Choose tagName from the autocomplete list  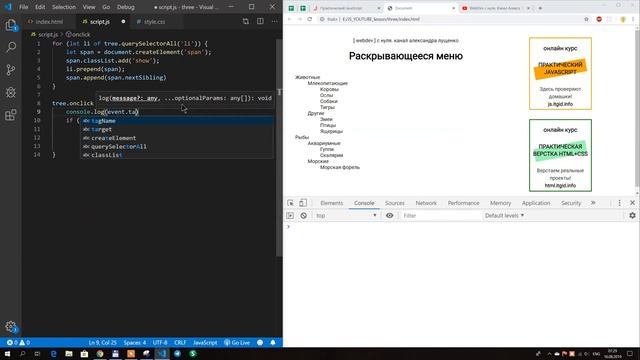177,121
